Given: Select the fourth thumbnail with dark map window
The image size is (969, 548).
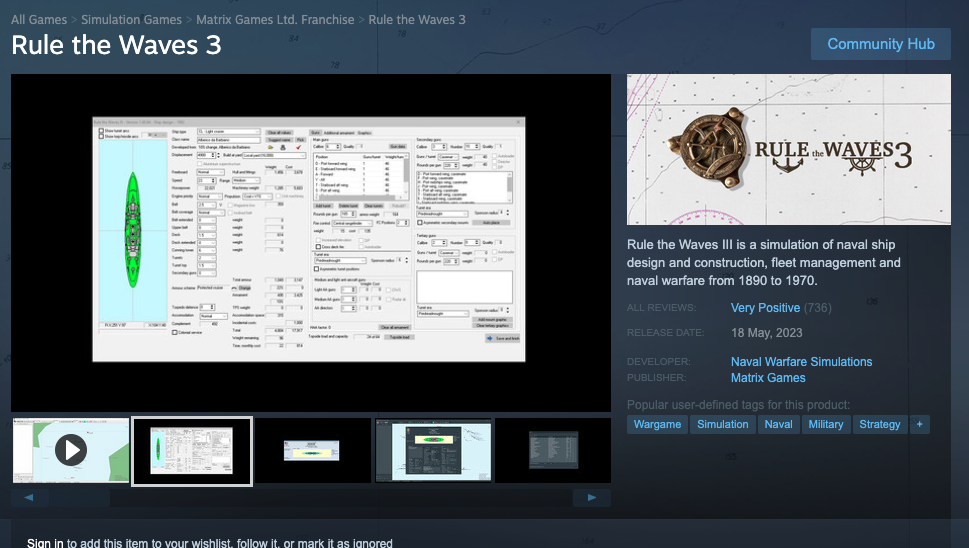Looking at the screenshot, I should (x=433, y=450).
